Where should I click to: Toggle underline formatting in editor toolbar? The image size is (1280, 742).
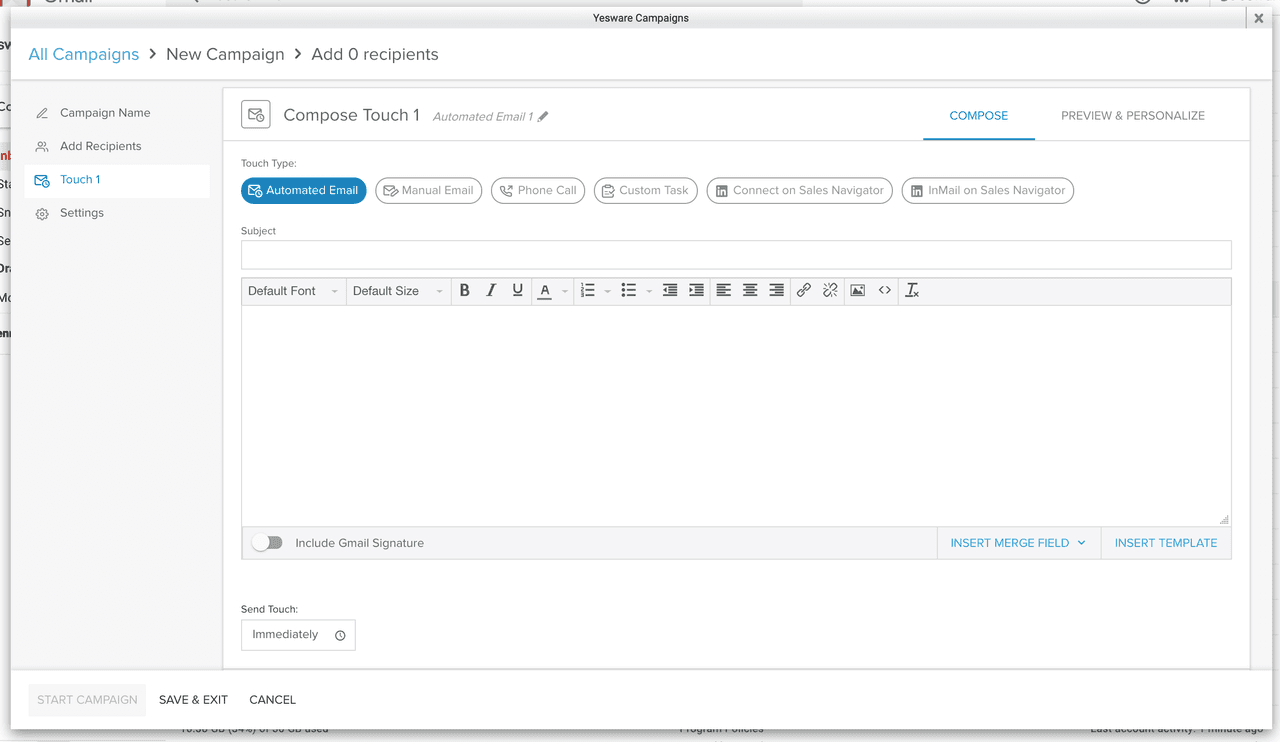point(517,291)
